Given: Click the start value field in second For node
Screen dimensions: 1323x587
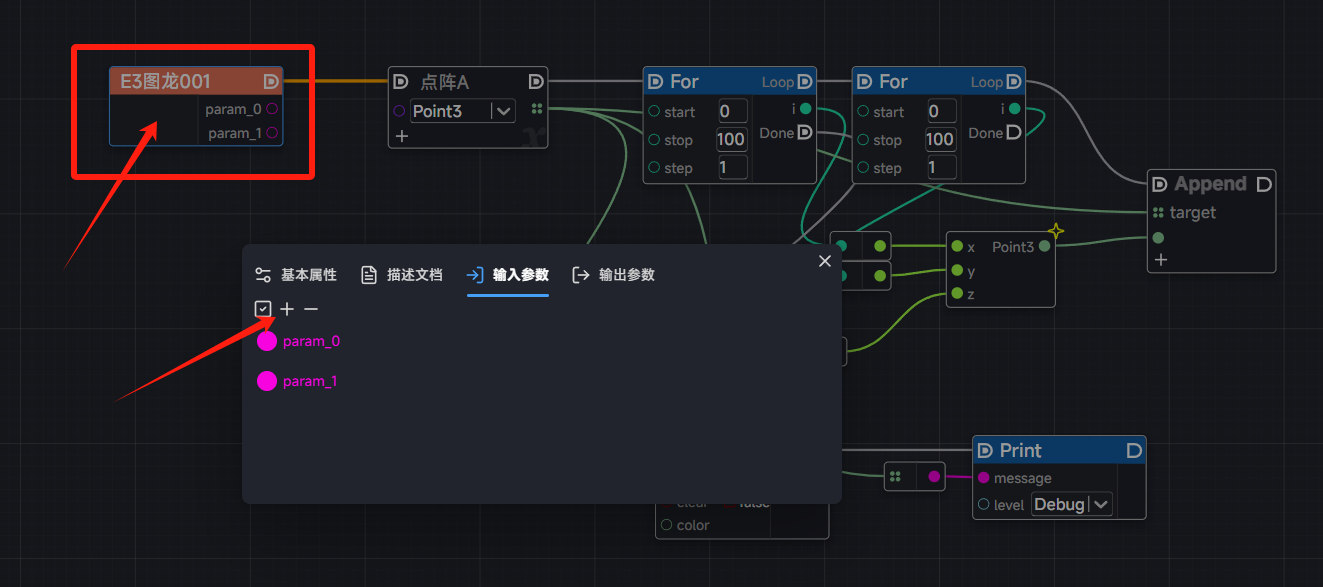Looking at the screenshot, I should pyautogui.click(x=940, y=111).
